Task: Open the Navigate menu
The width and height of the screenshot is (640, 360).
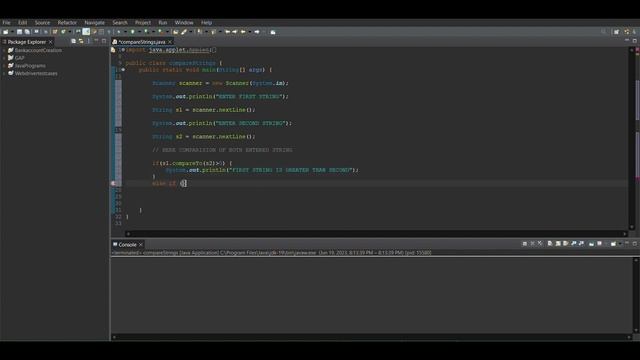Action: (94, 22)
